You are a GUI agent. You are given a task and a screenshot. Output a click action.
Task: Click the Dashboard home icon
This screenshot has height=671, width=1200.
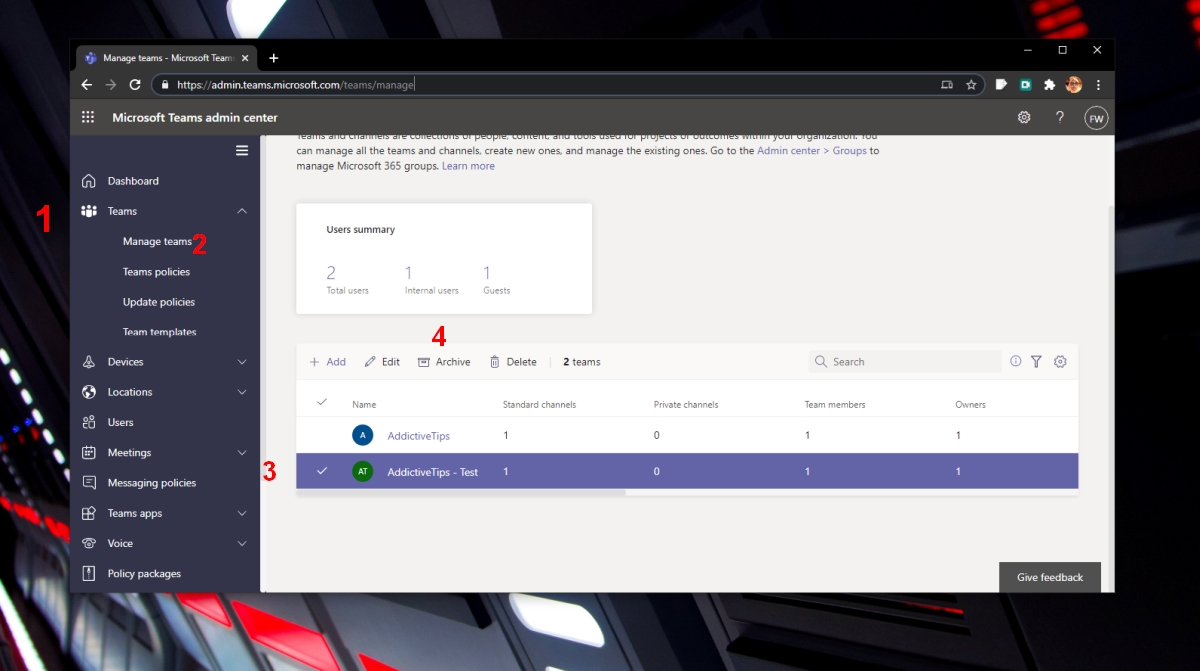point(89,181)
